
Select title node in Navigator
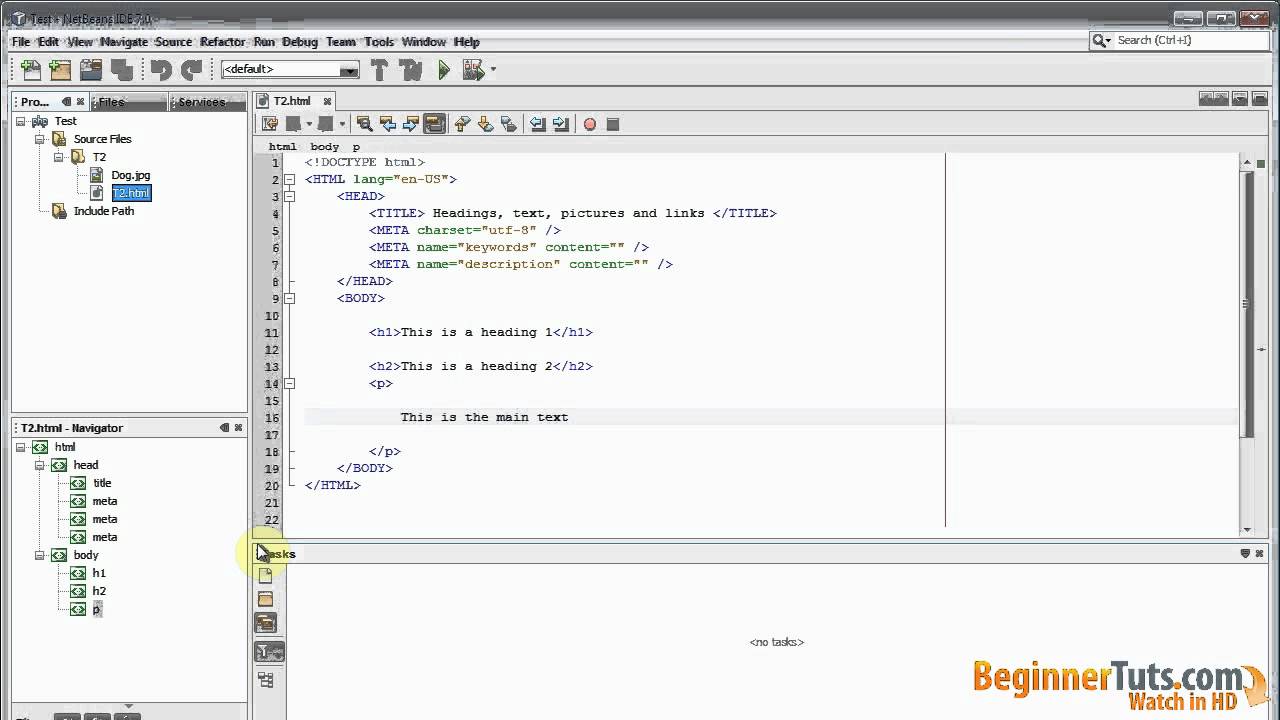coord(102,483)
